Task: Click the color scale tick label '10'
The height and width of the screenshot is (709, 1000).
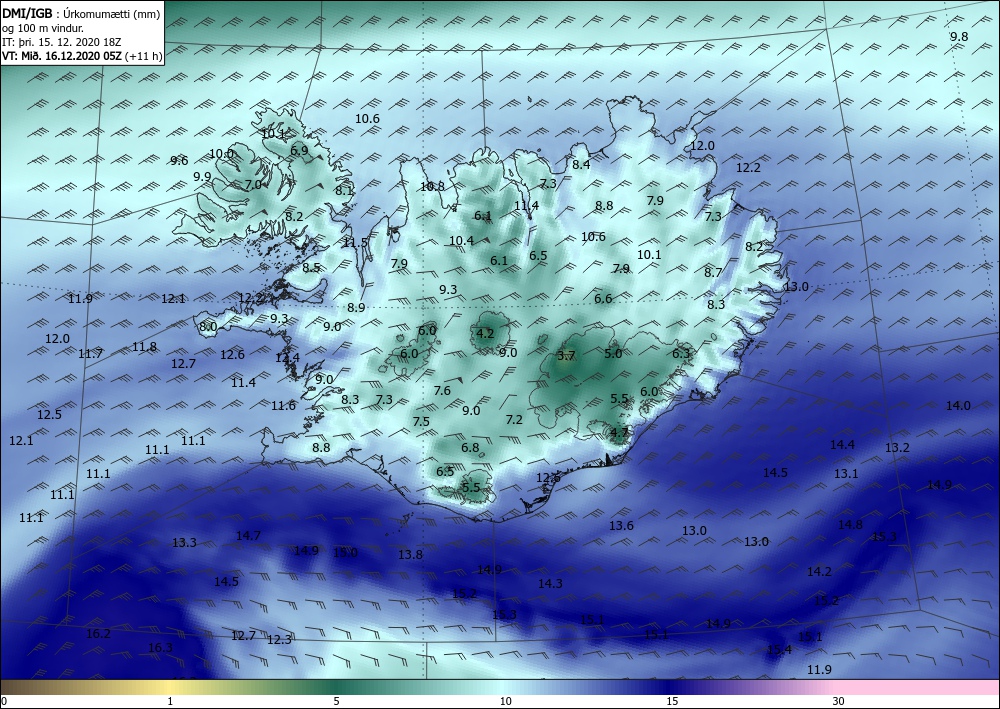Action: [x=506, y=701]
